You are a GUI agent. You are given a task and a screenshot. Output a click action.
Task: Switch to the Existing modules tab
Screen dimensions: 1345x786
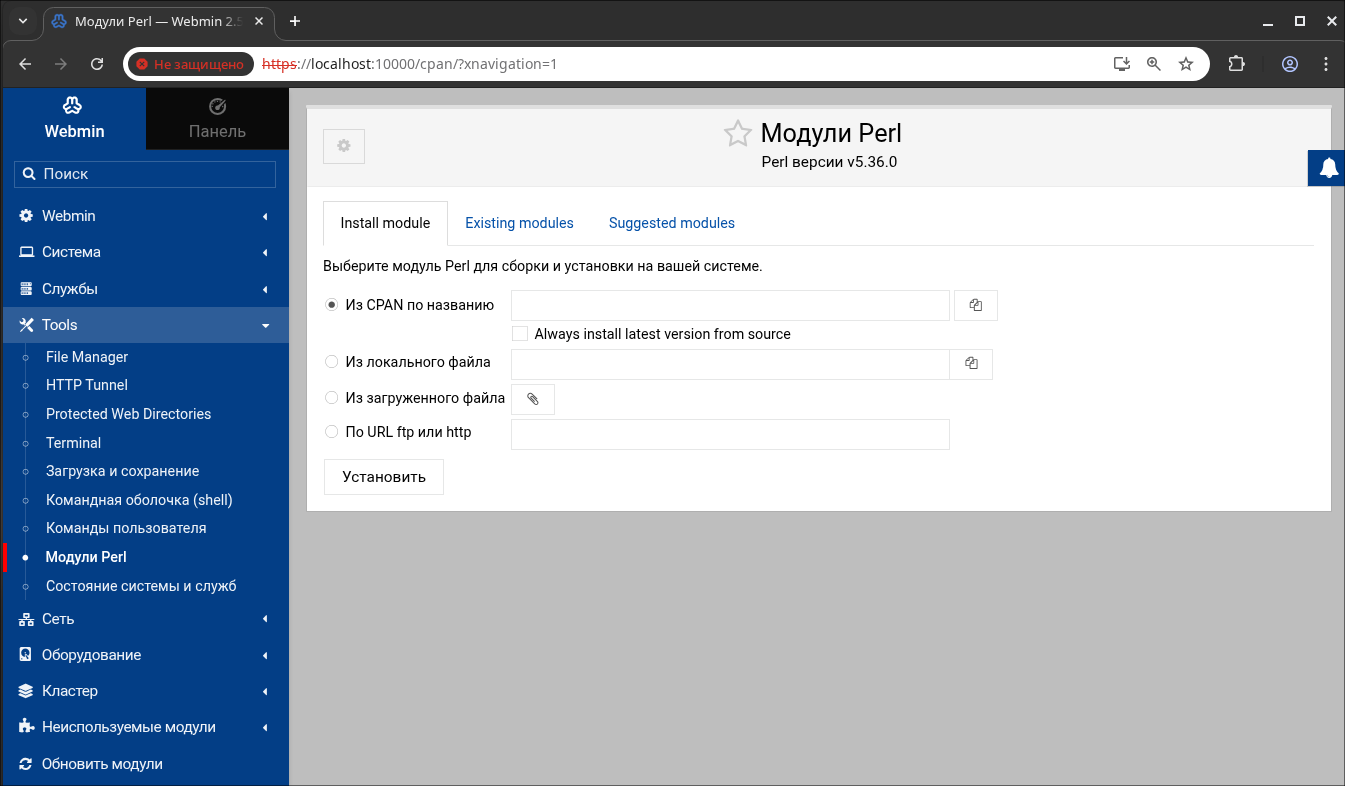519,223
